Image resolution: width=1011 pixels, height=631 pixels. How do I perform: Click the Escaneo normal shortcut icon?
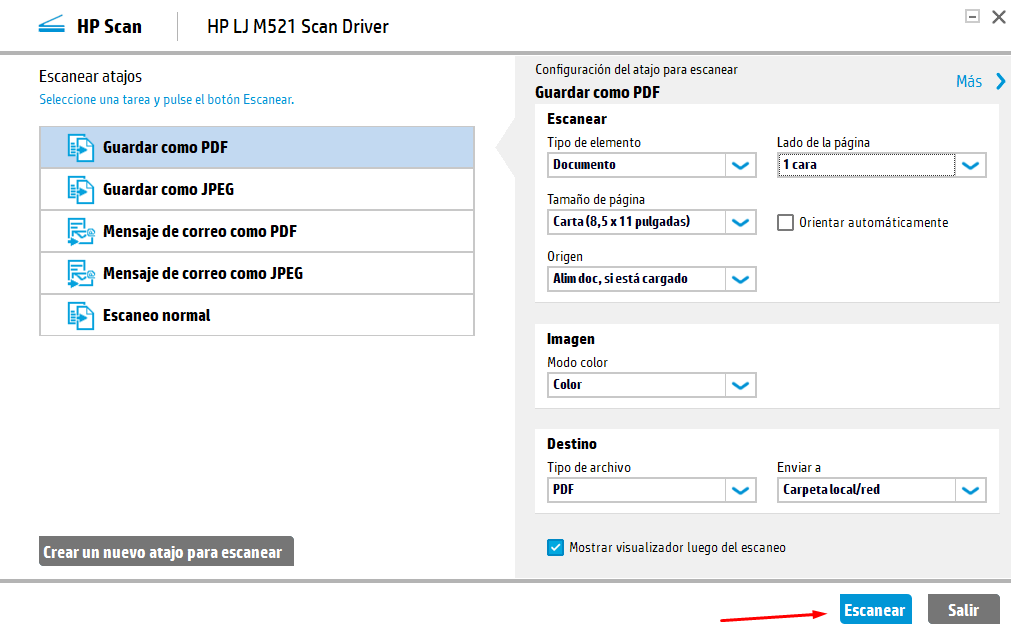coord(81,316)
